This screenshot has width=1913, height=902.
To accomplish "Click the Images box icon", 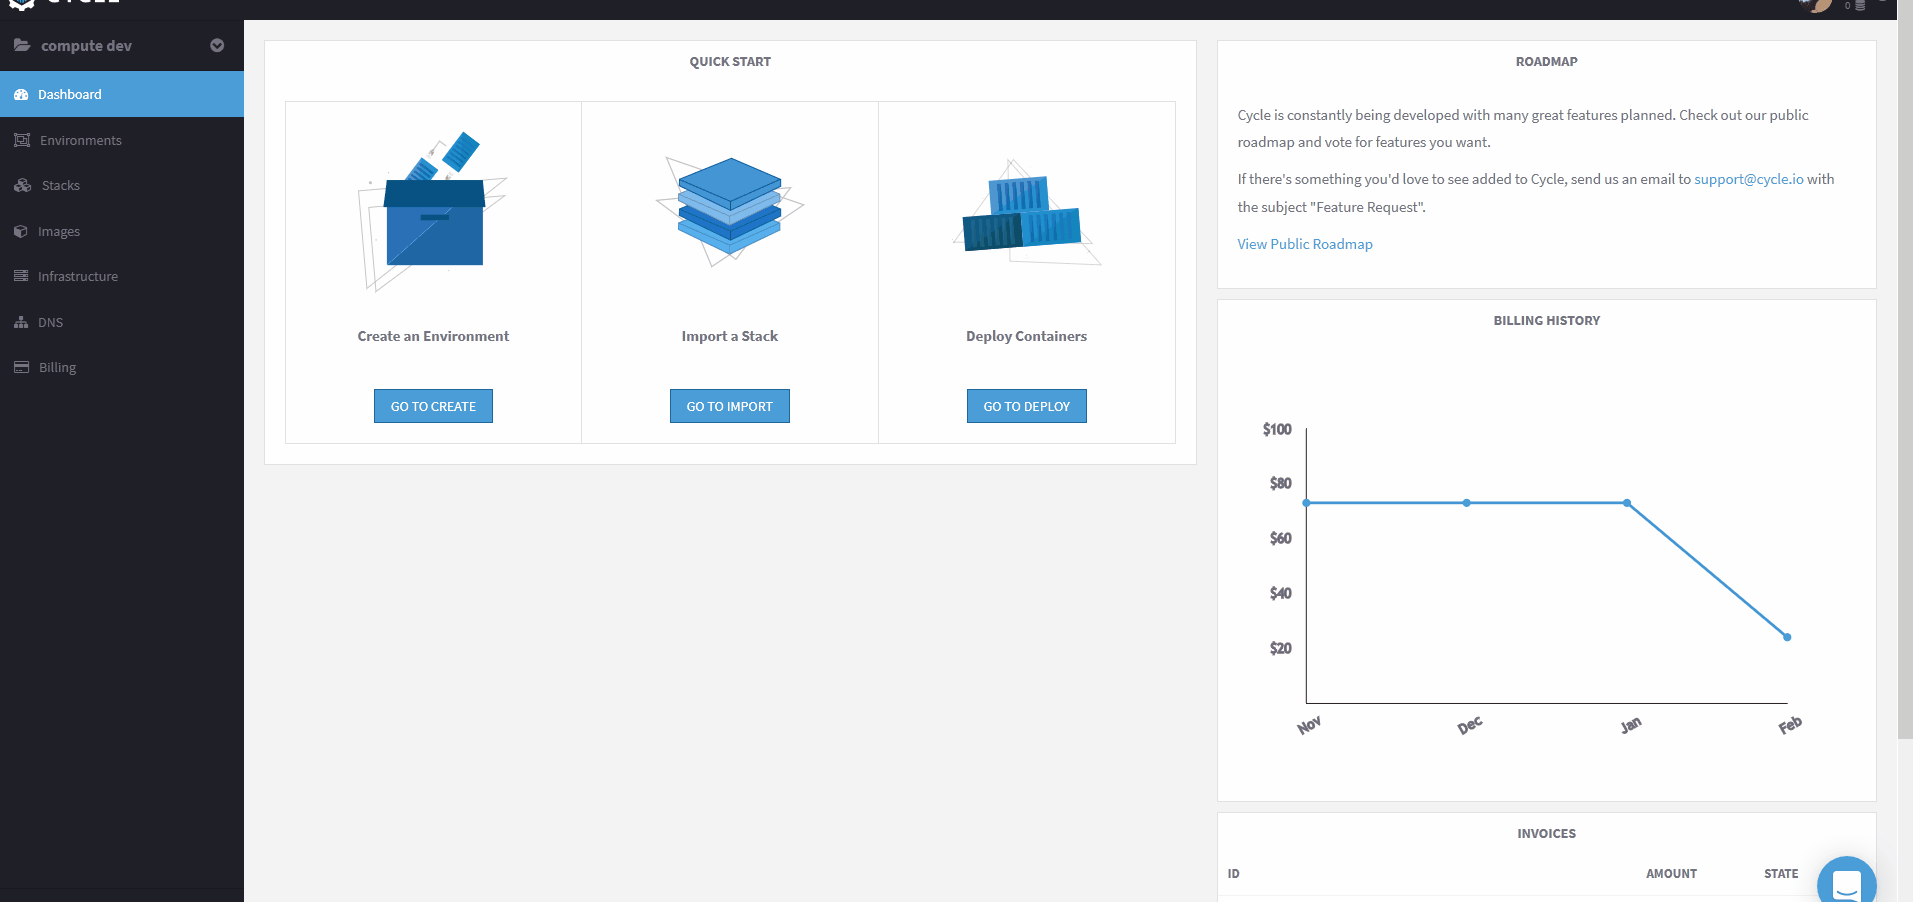I will tap(21, 231).
